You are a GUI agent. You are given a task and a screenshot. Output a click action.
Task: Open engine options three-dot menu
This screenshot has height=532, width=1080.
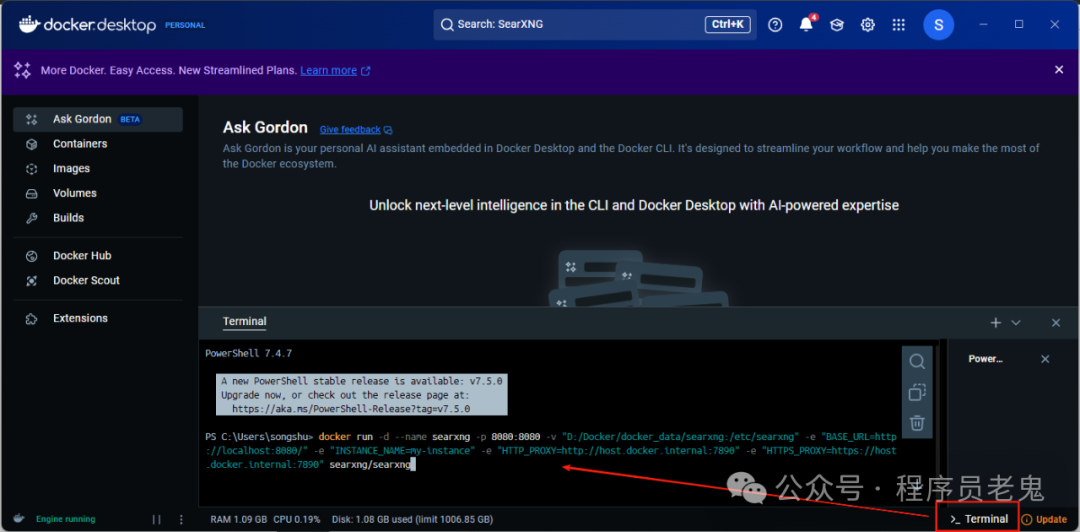[181, 519]
